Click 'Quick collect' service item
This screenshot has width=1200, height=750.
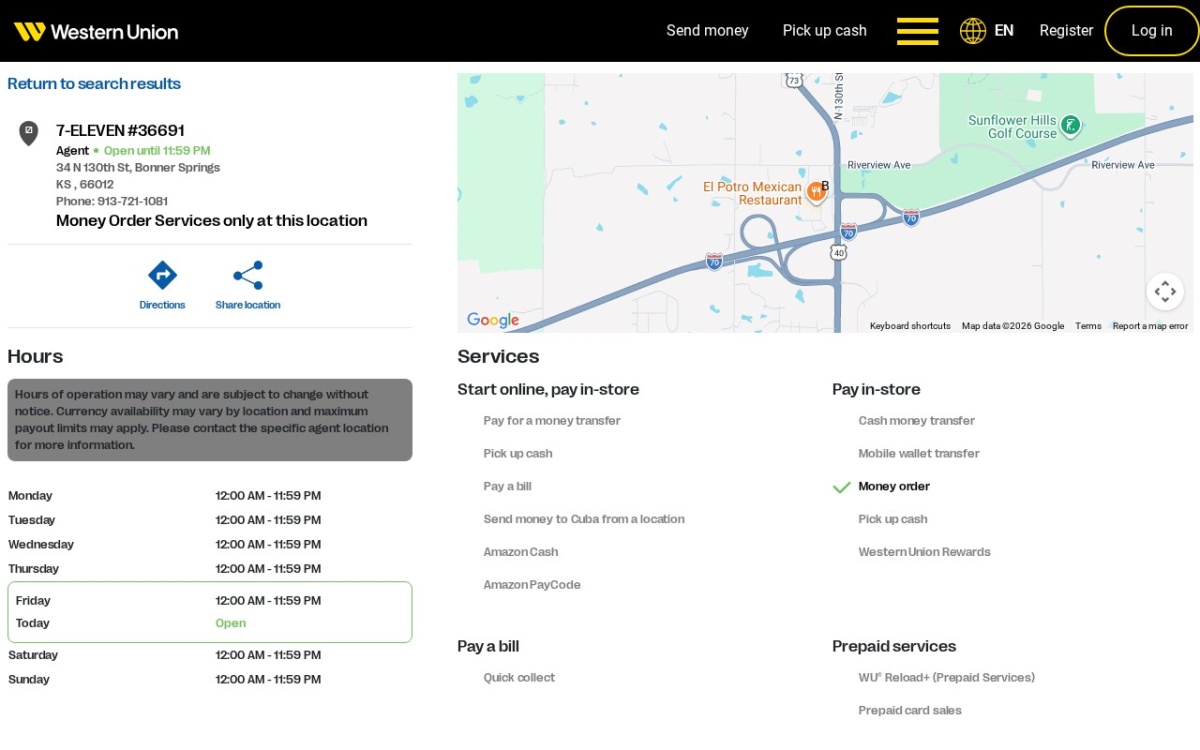(519, 678)
